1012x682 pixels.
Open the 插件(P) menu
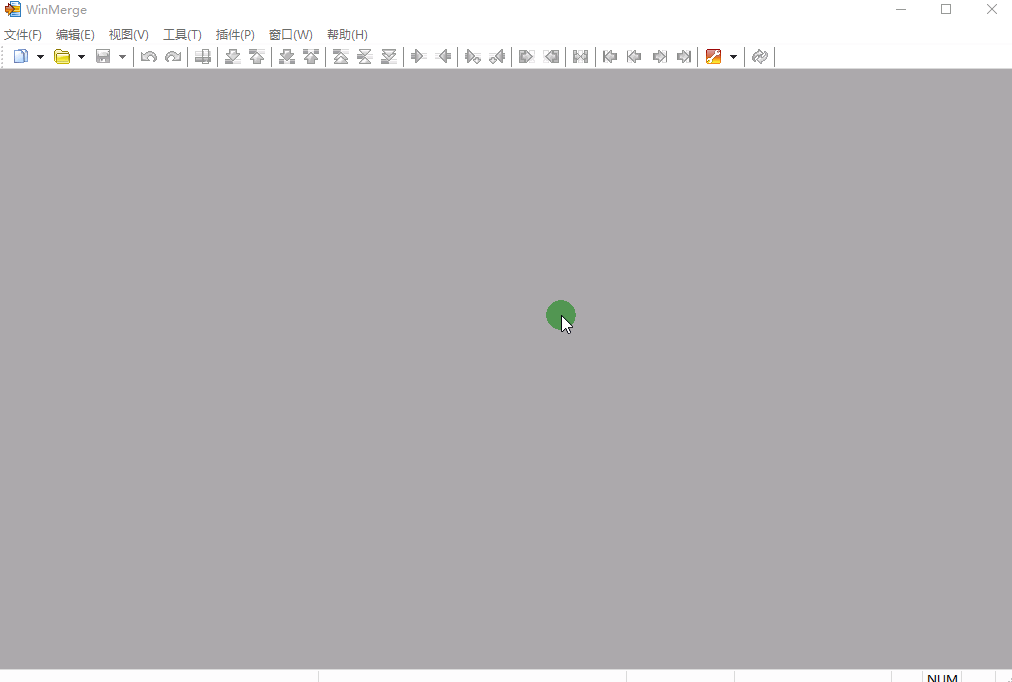tap(235, 35)
